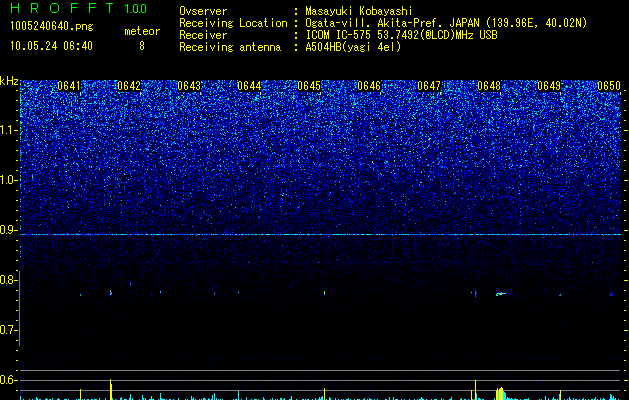Click the 0649 time marker
The image size is (629, 400).
tap(549, 86)
